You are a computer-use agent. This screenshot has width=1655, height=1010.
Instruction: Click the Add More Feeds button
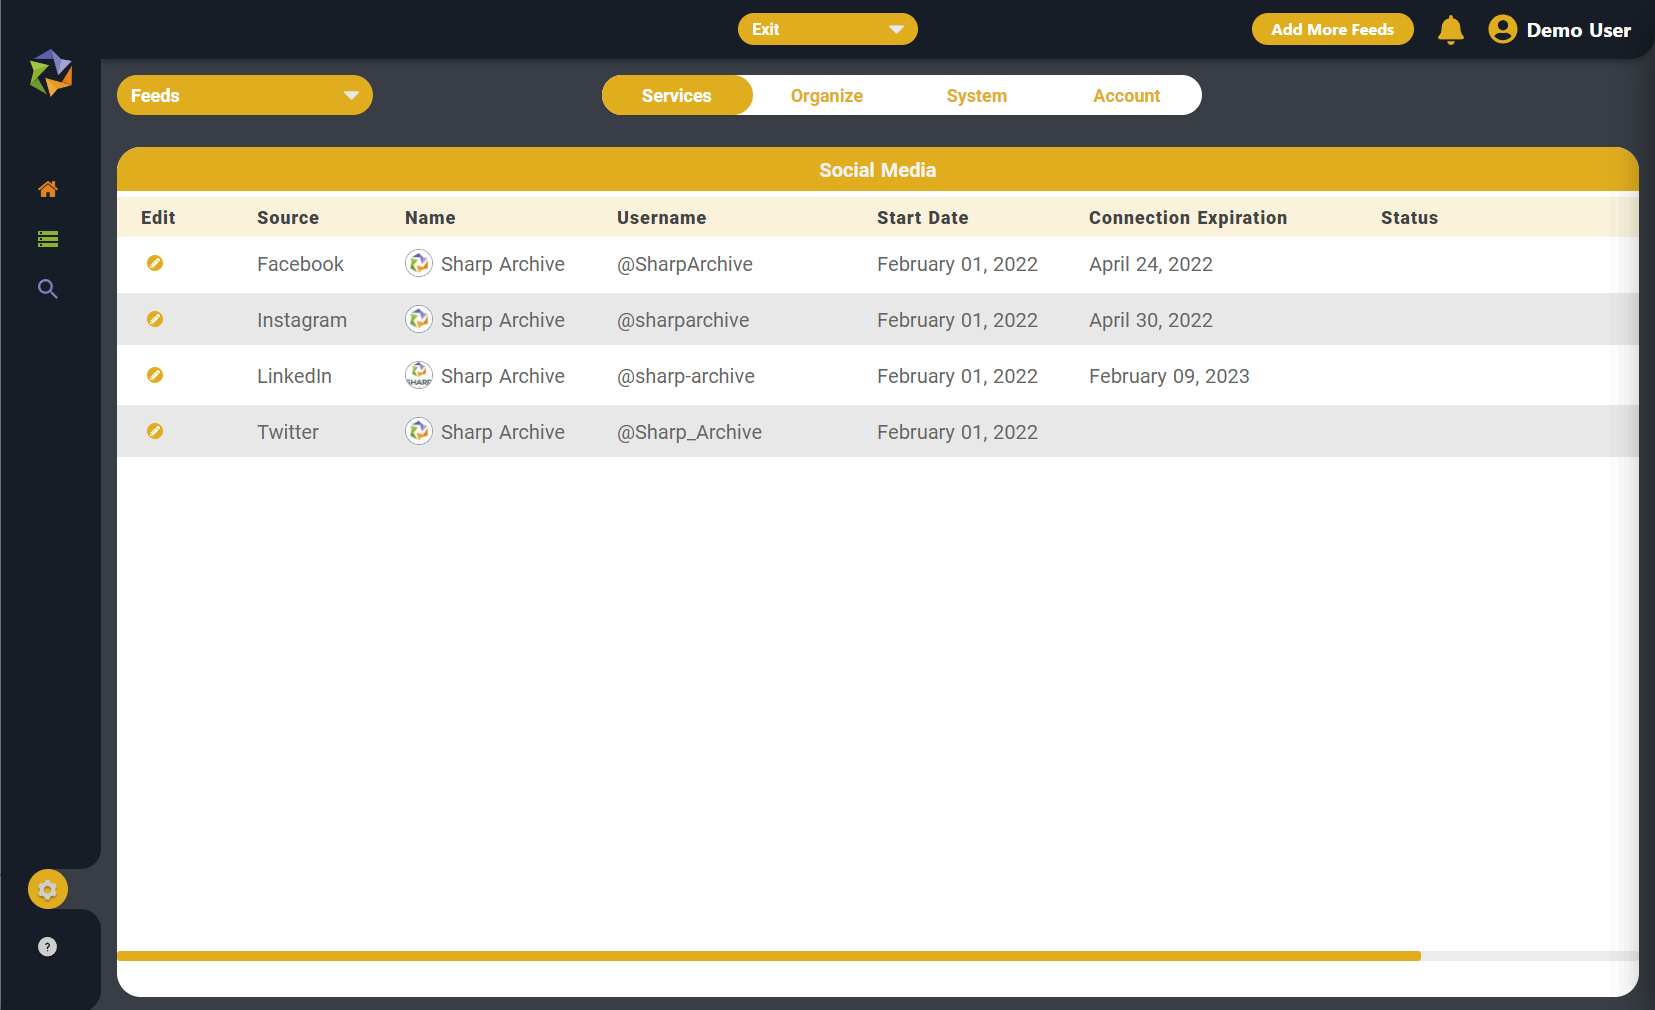(x=1332, y=29)
